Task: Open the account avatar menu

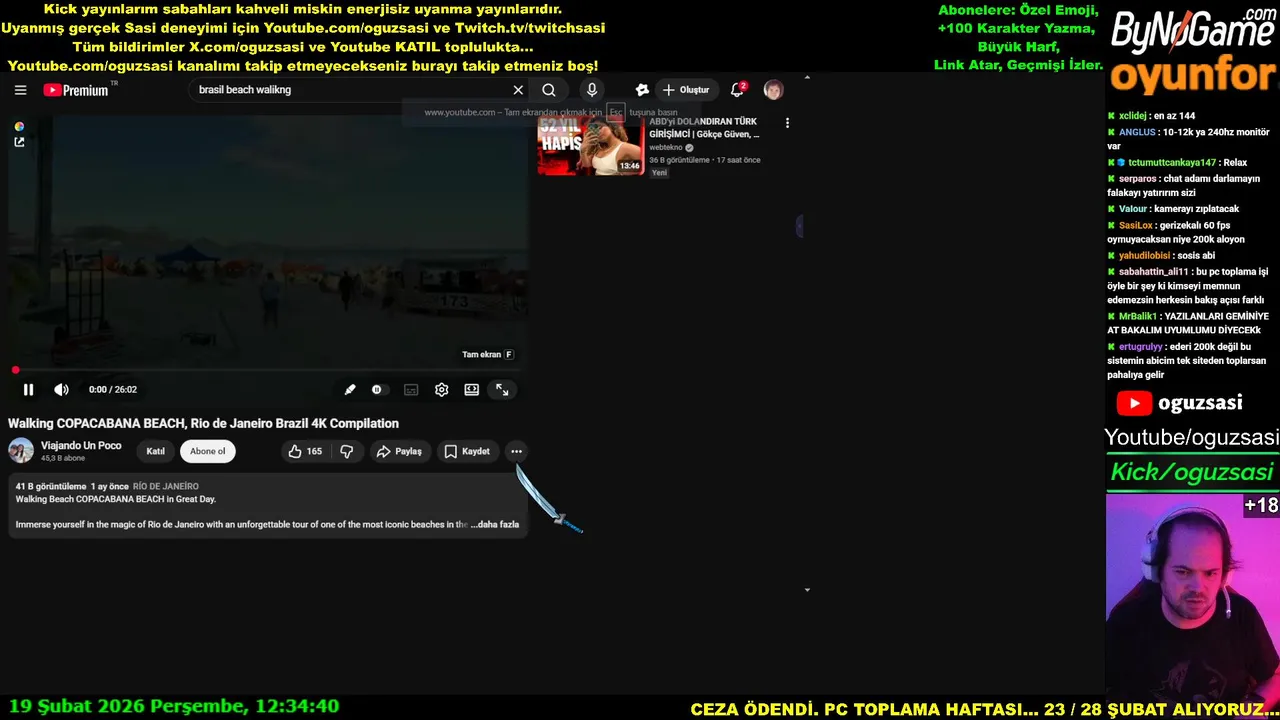Action: (773, 90)
